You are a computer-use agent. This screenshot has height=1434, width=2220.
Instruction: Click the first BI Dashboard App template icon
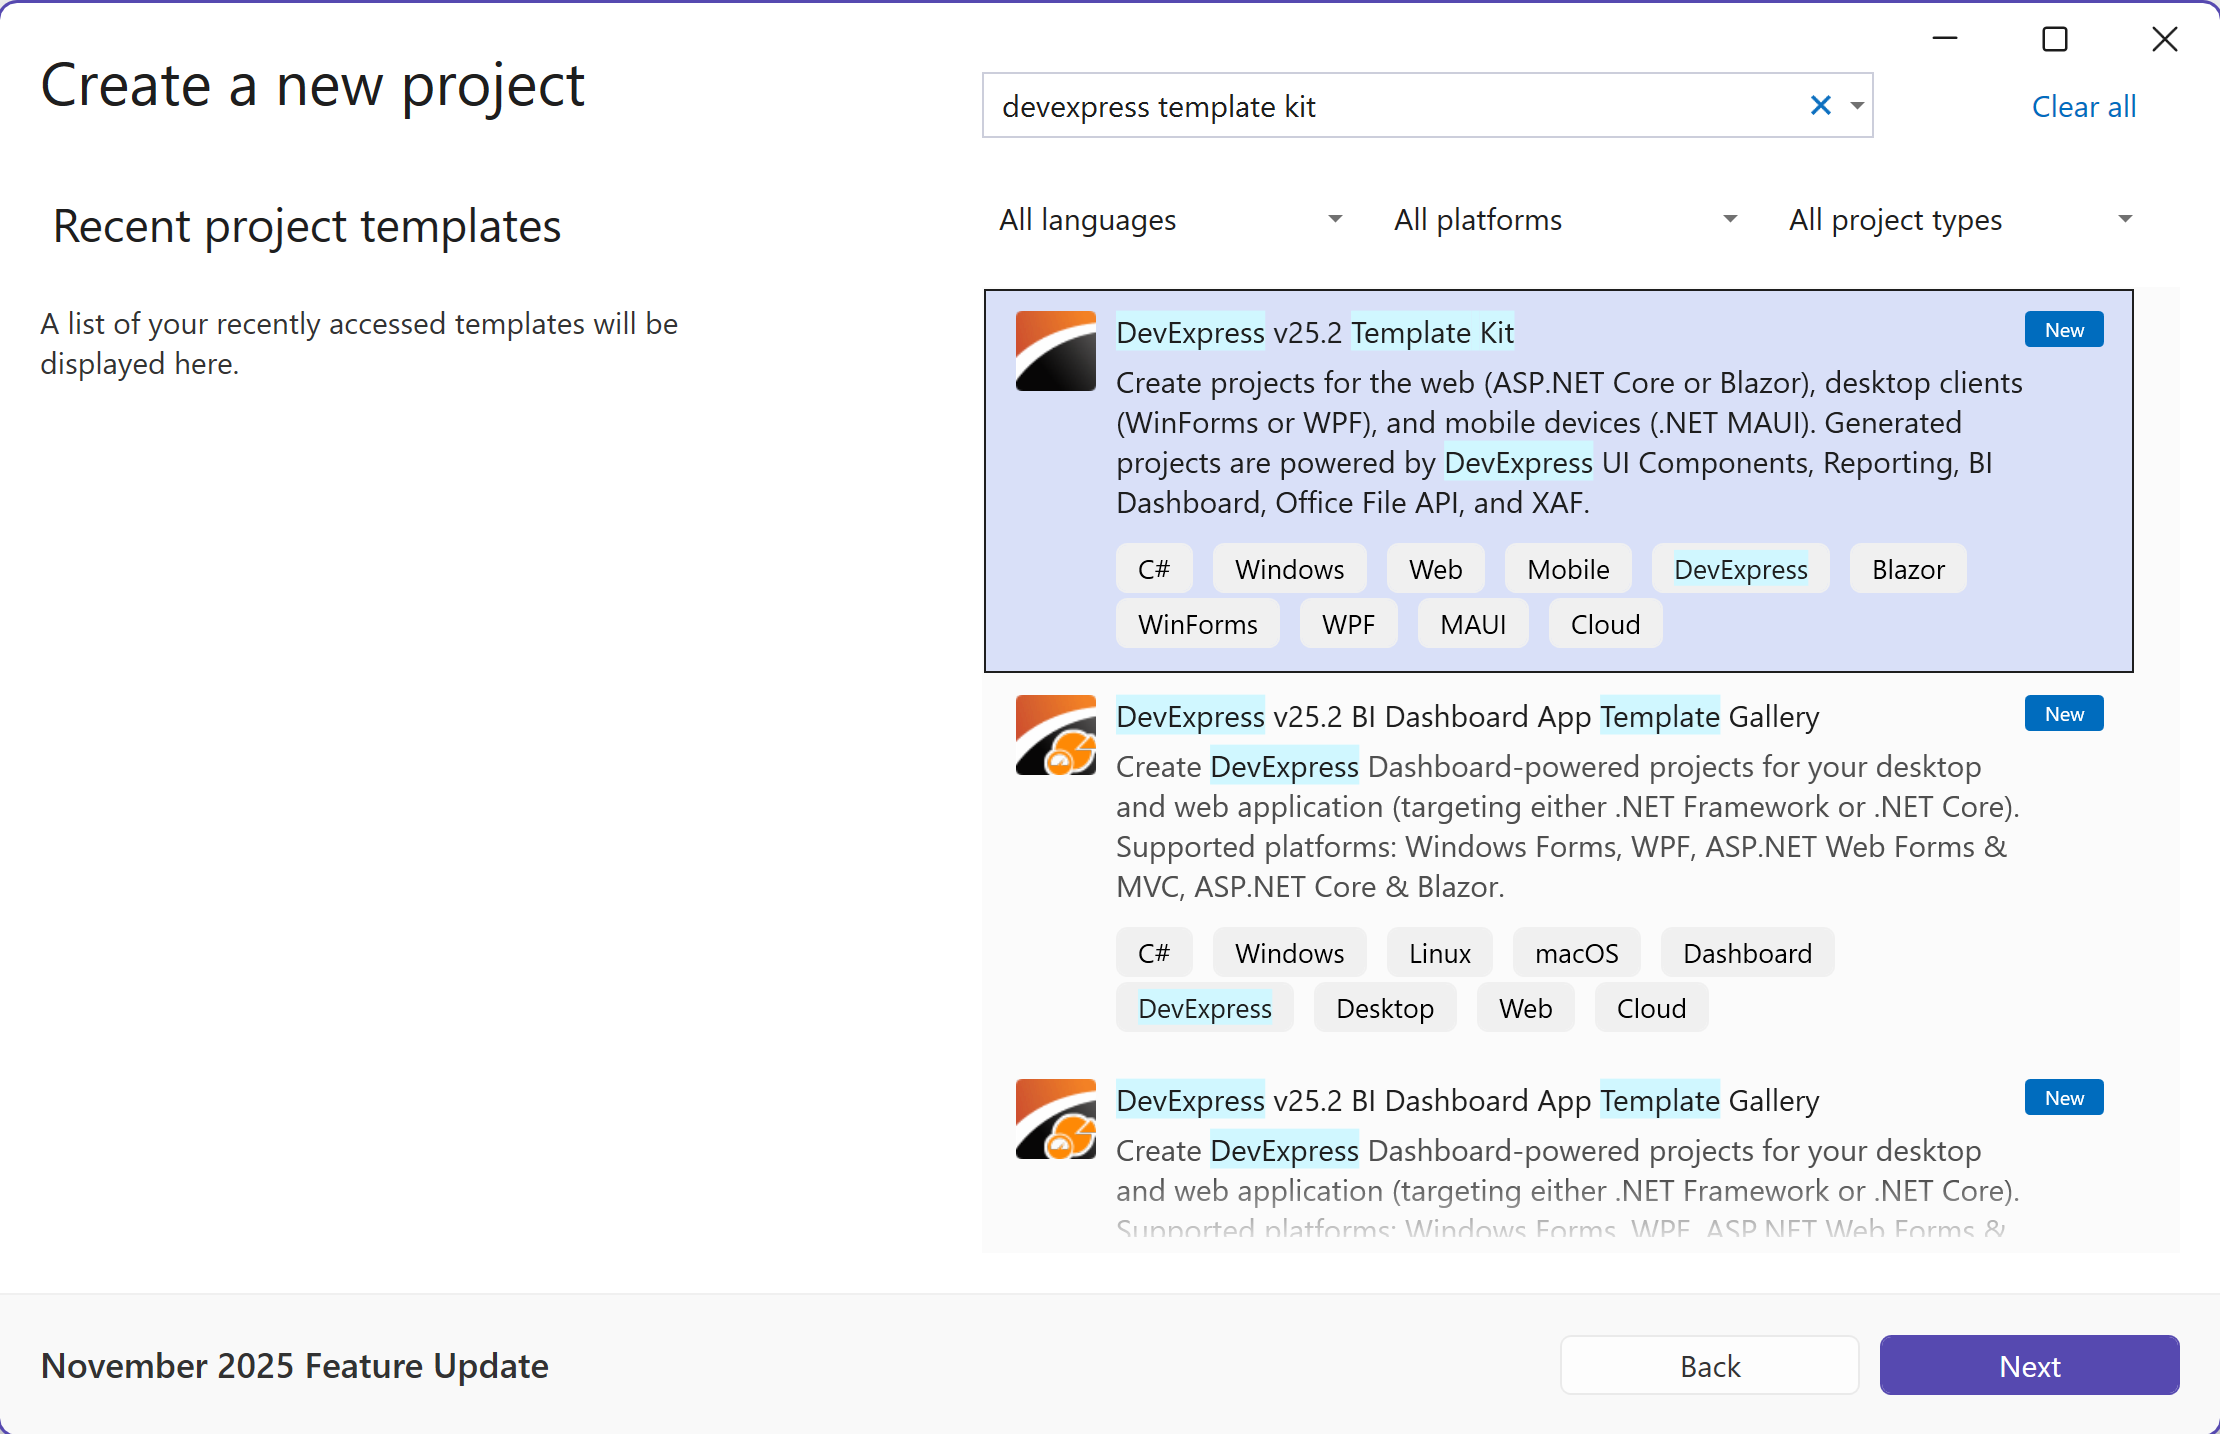tap(1055, 735)
